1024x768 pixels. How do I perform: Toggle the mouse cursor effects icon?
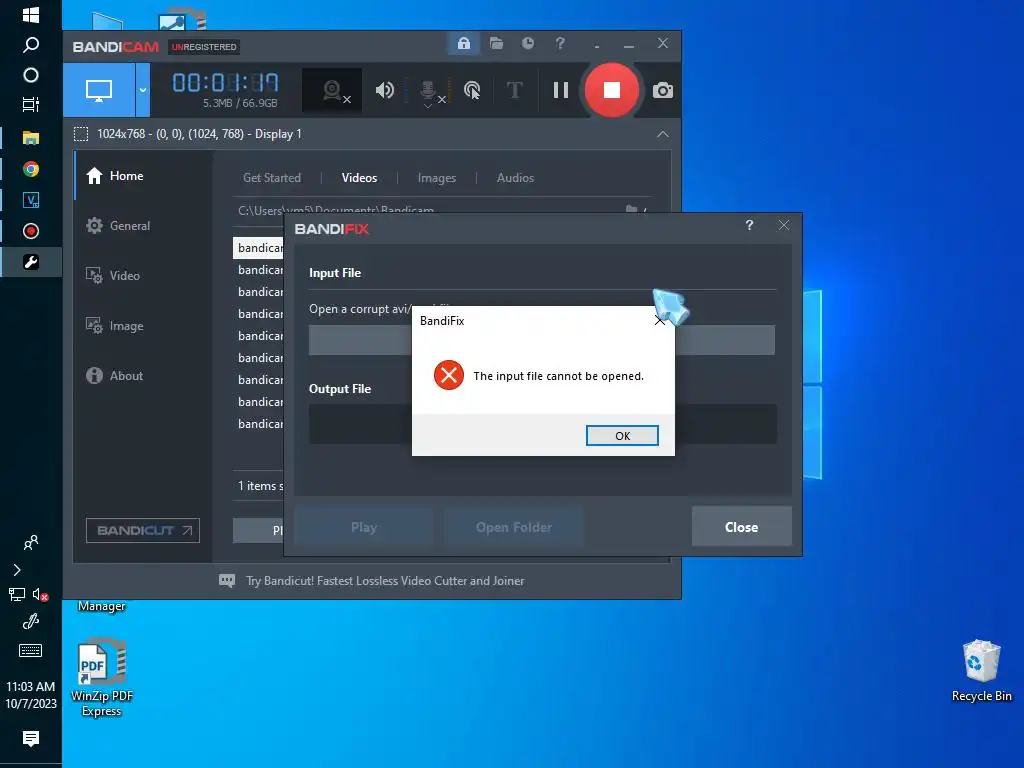pyautogui.click(x=472, y=90)
